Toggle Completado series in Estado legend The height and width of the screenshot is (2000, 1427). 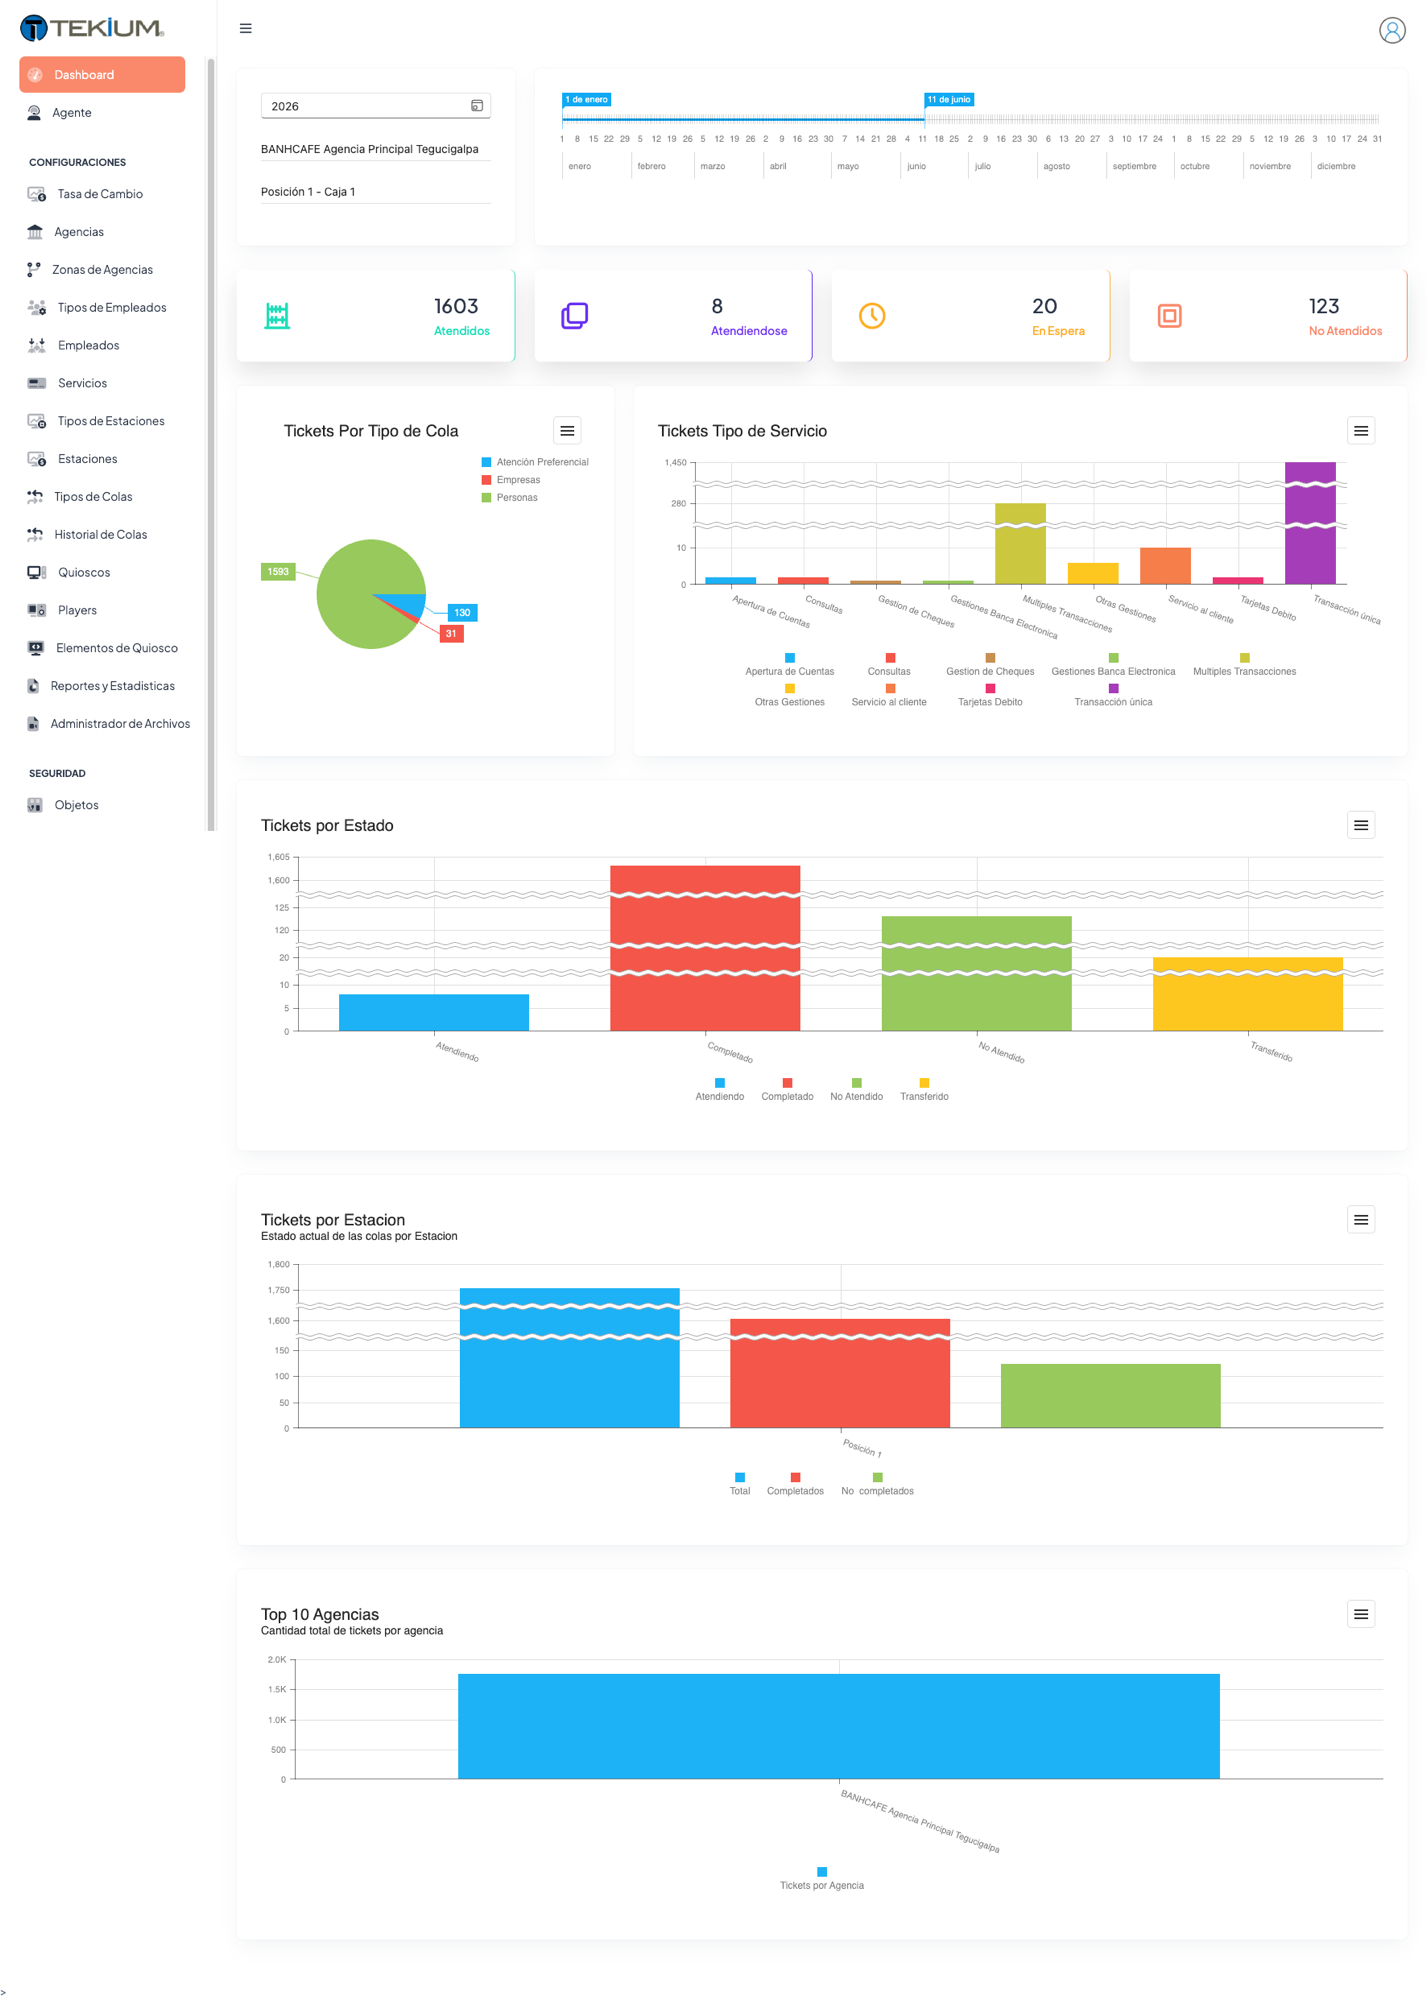(x=787, y=1090)
